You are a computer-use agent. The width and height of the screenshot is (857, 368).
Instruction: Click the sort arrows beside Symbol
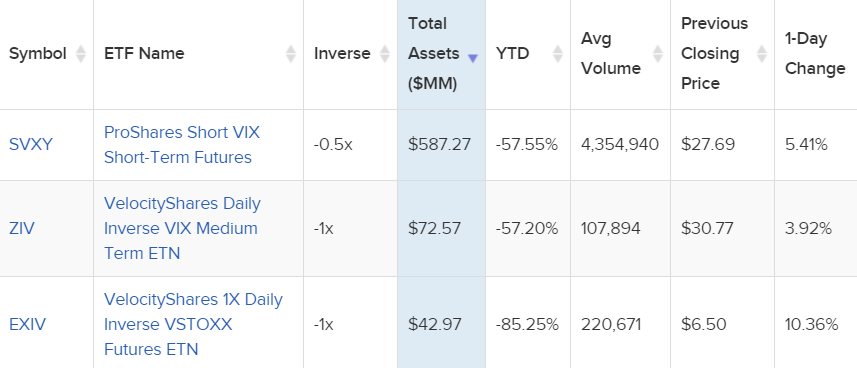(x=81, y=54)
